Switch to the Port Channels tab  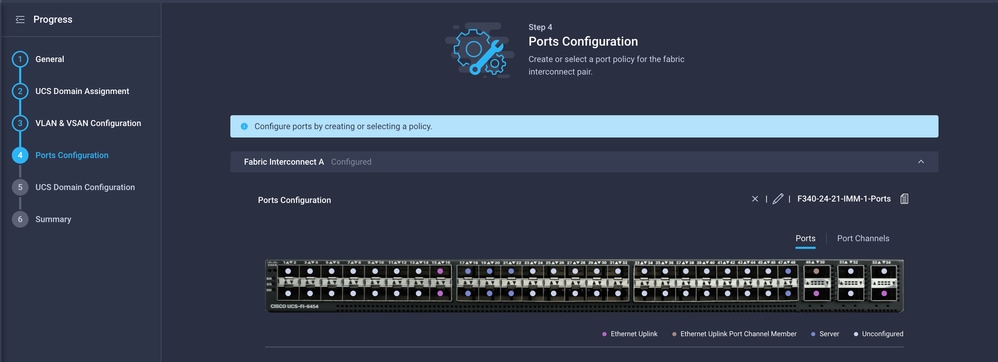click(x=863, y=239)
